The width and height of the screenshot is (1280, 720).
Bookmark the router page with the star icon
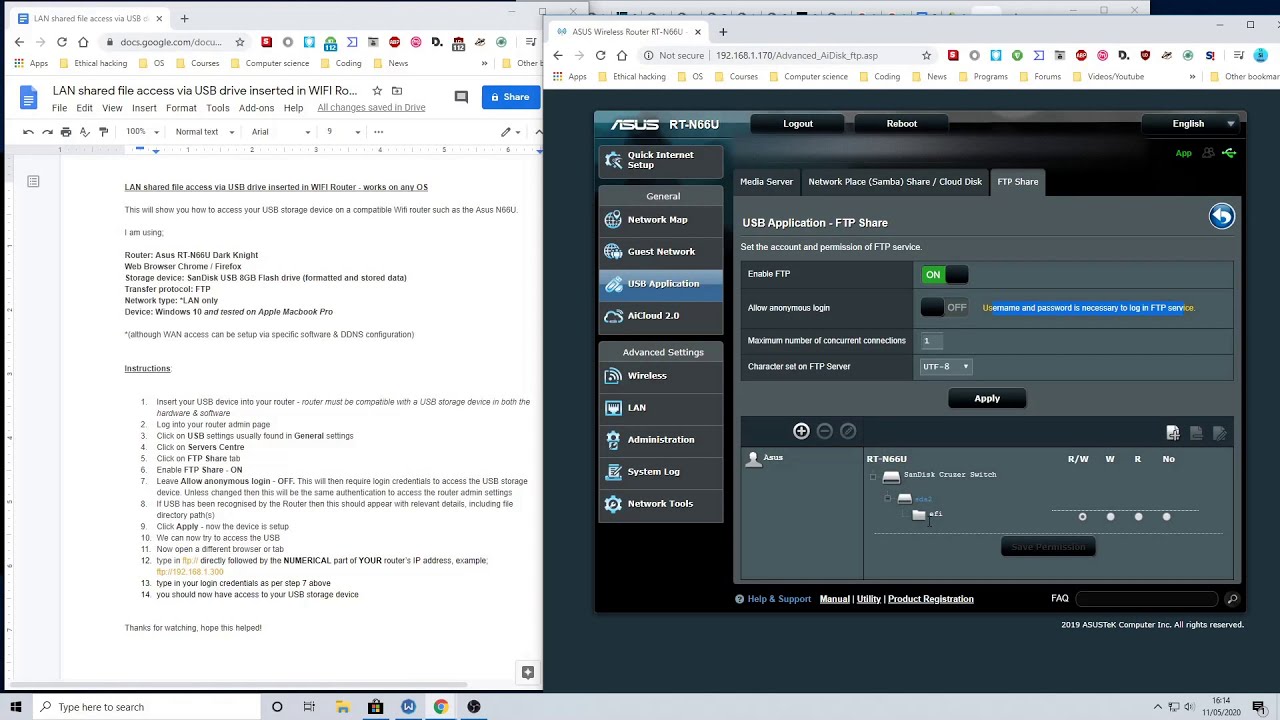tap(926, 55)
